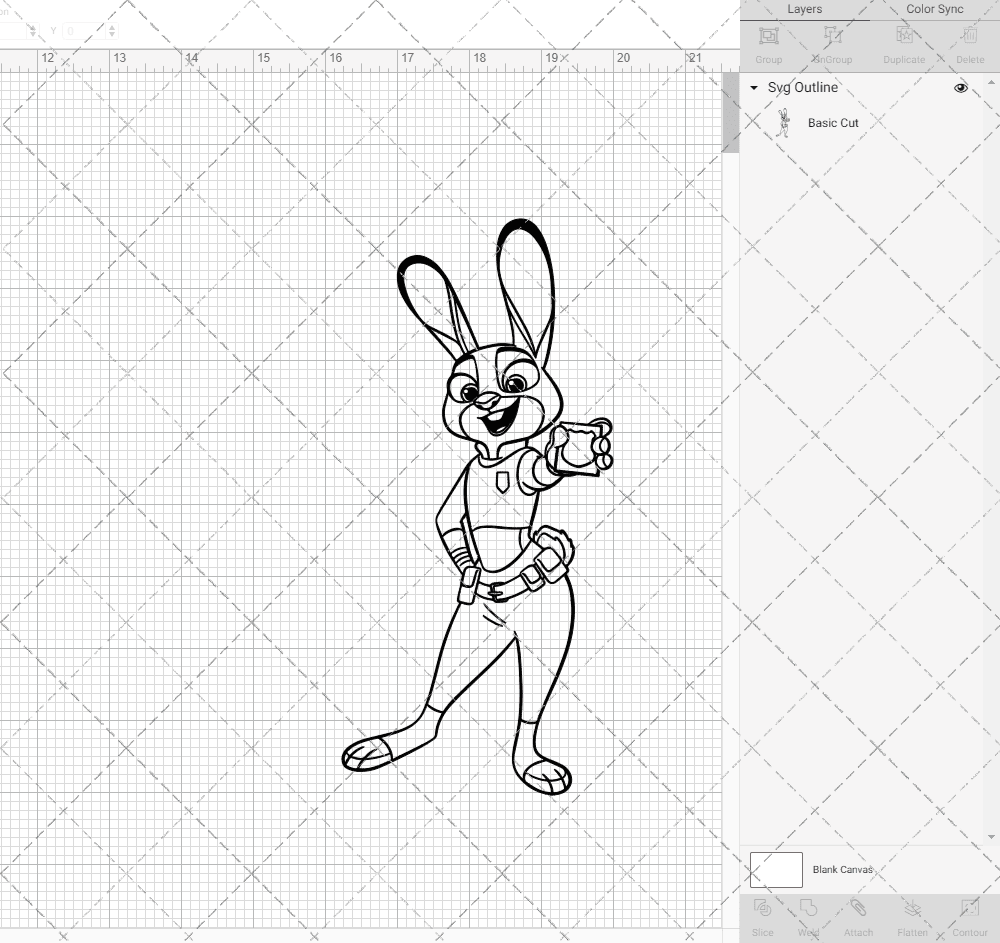Image resolution: width=1000 pixels, height=943 pixels.
Task: Click the Basic Cut layer thumbnail
Action: (784, 123)
